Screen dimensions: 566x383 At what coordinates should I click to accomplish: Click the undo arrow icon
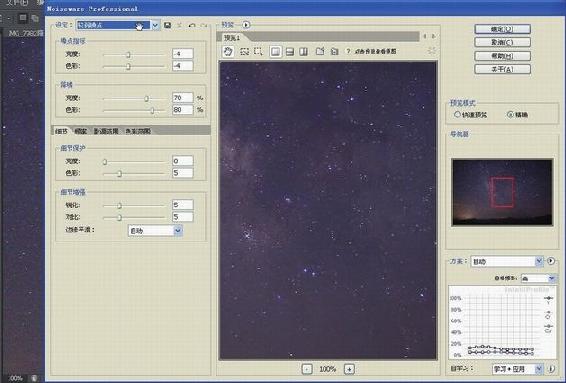click(x=192, y=25)
